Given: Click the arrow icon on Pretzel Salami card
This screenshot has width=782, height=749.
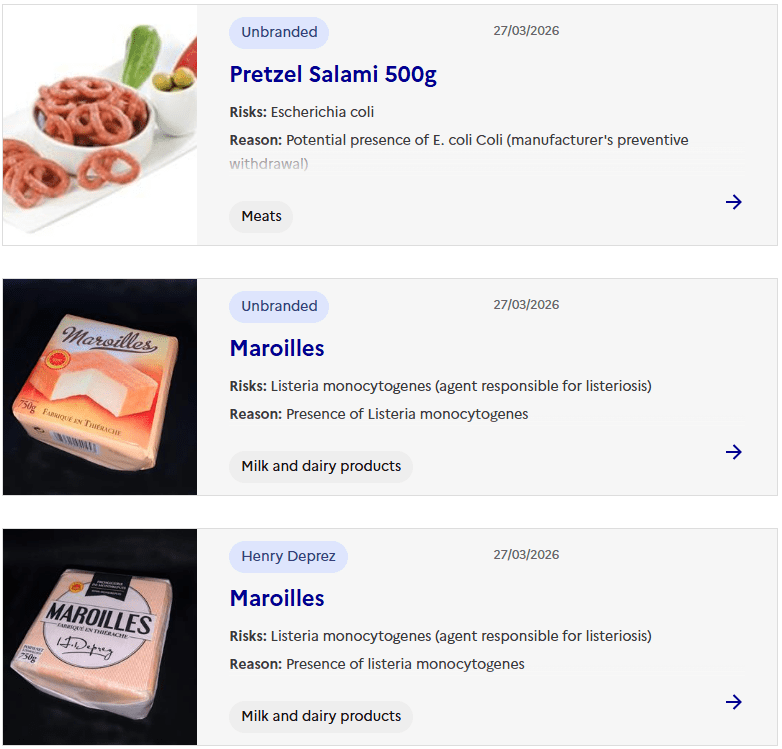Looking at the screenshot, I should point(734,202).
